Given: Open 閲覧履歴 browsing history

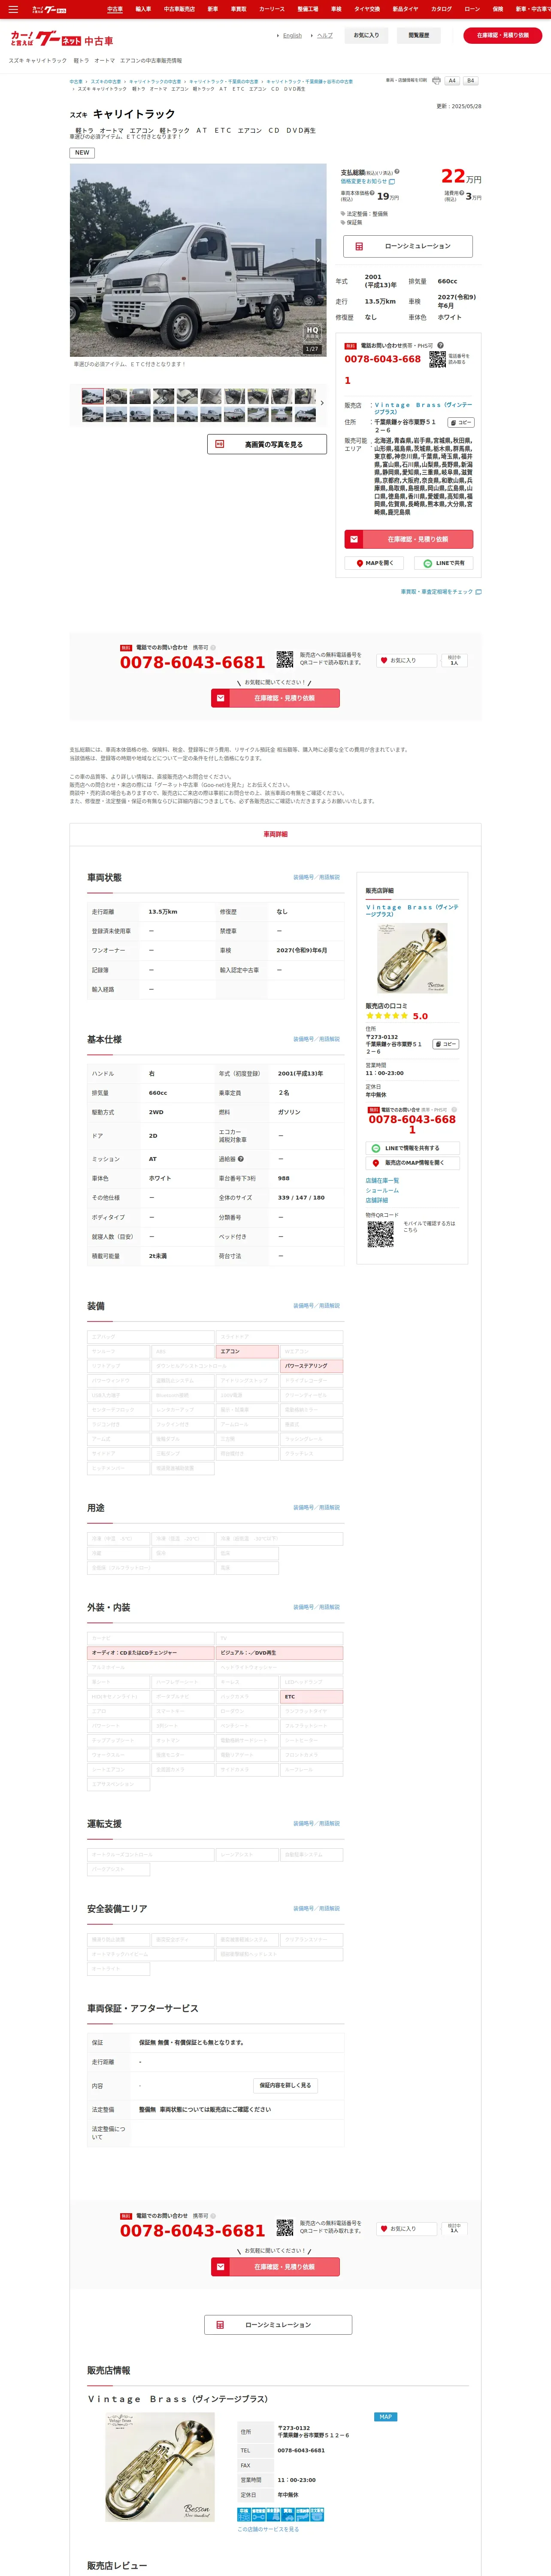Looking at the screenshot, I should point(419,35).
